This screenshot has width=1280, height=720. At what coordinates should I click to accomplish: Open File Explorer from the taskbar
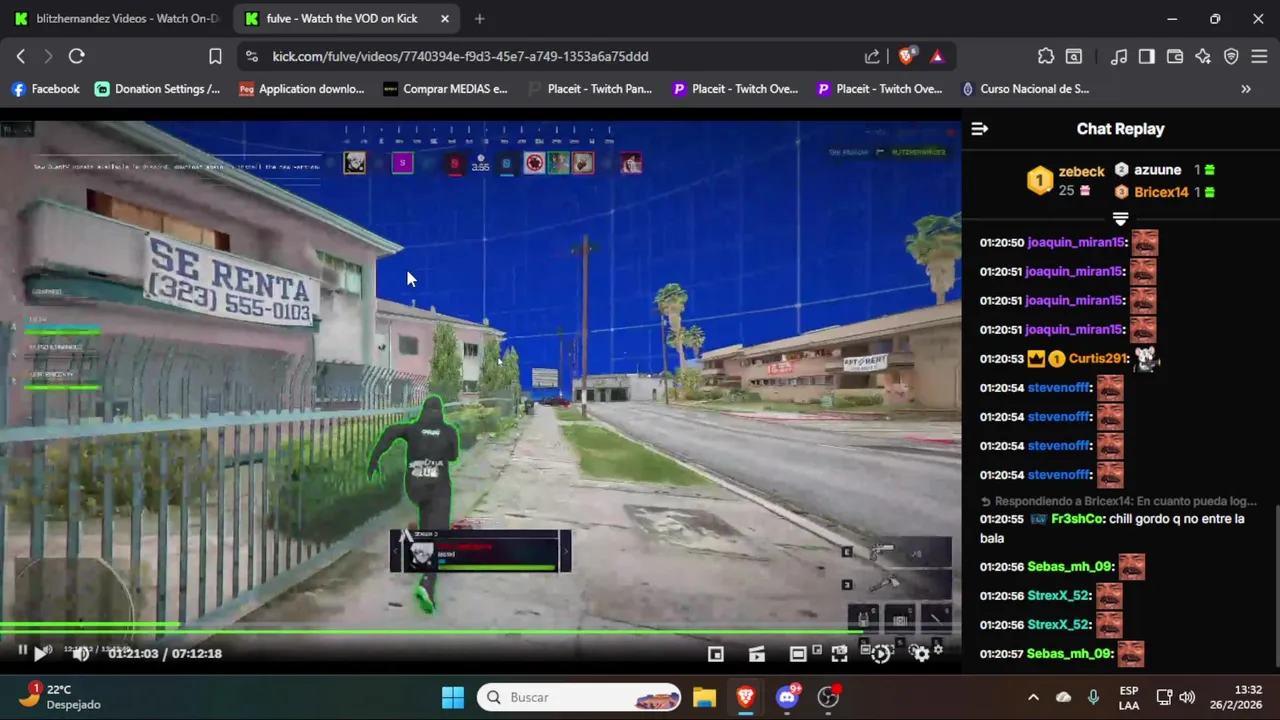(x=704, y=697)
